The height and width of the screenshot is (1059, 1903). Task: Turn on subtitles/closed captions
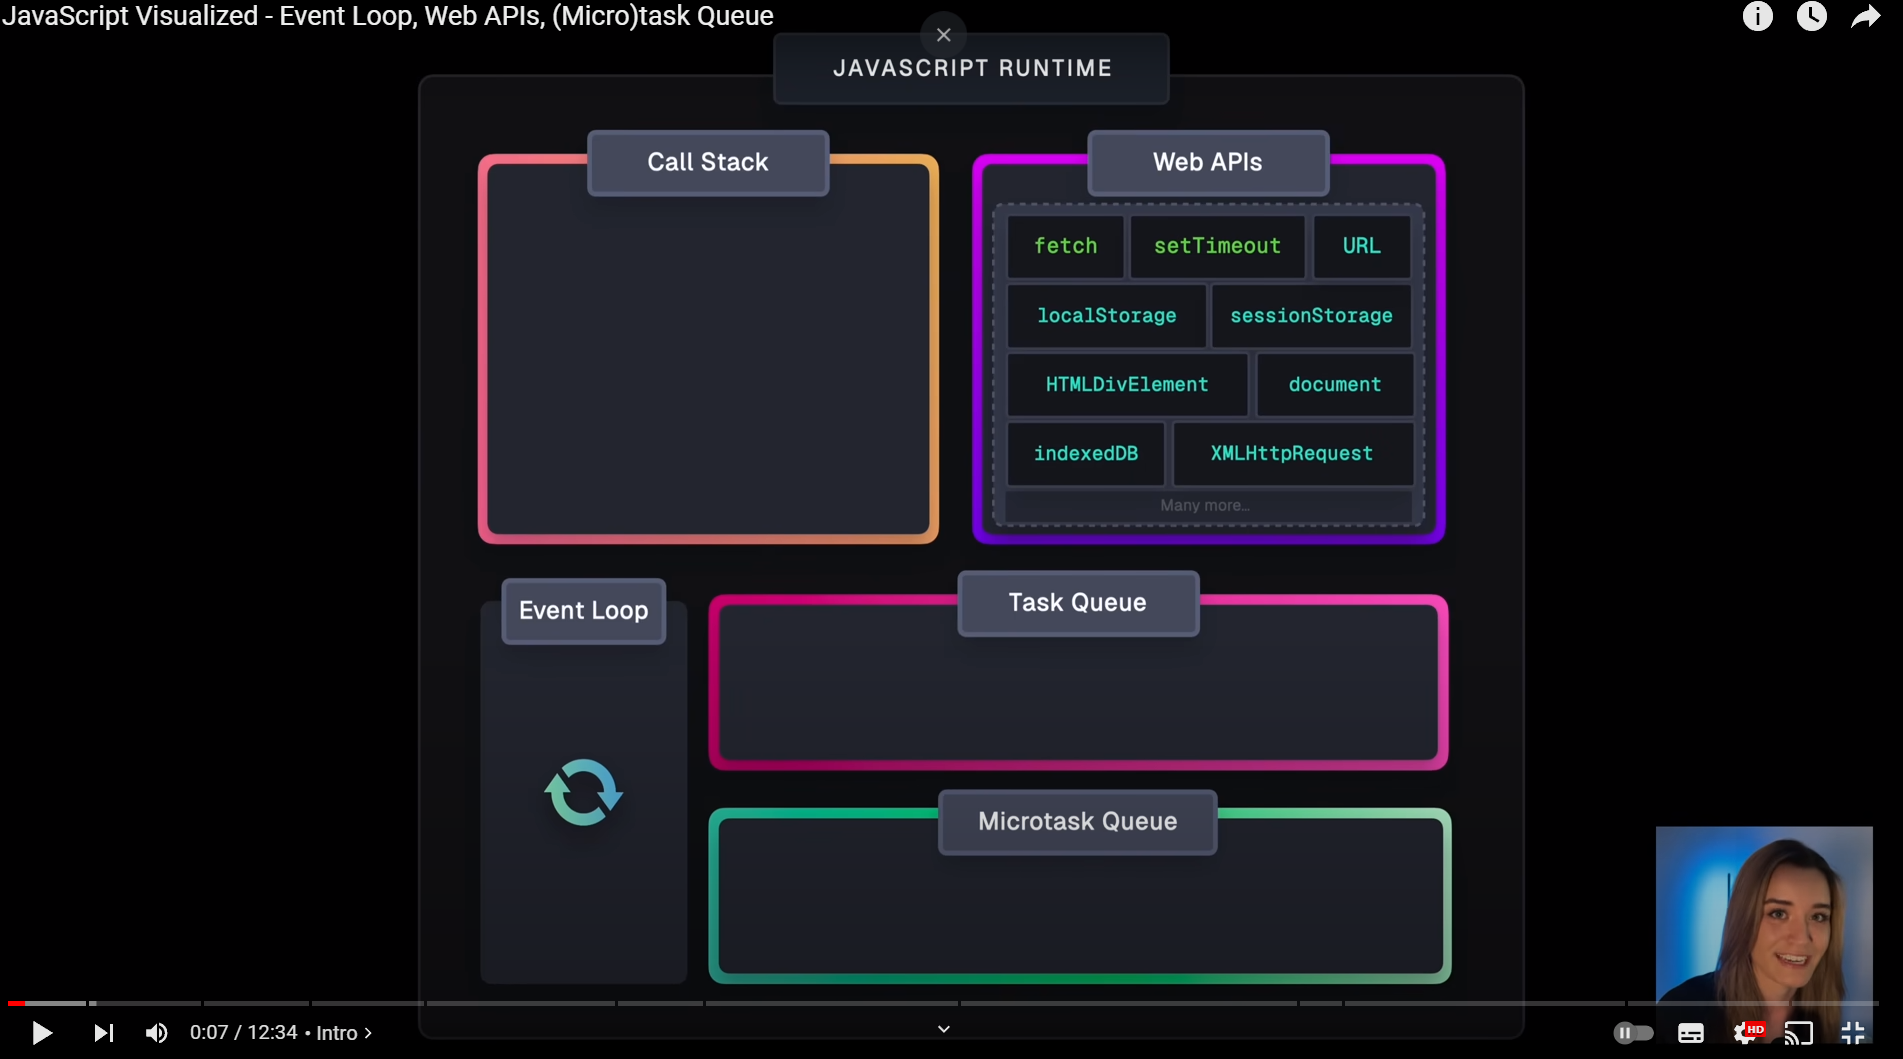coord(1691,1033)
